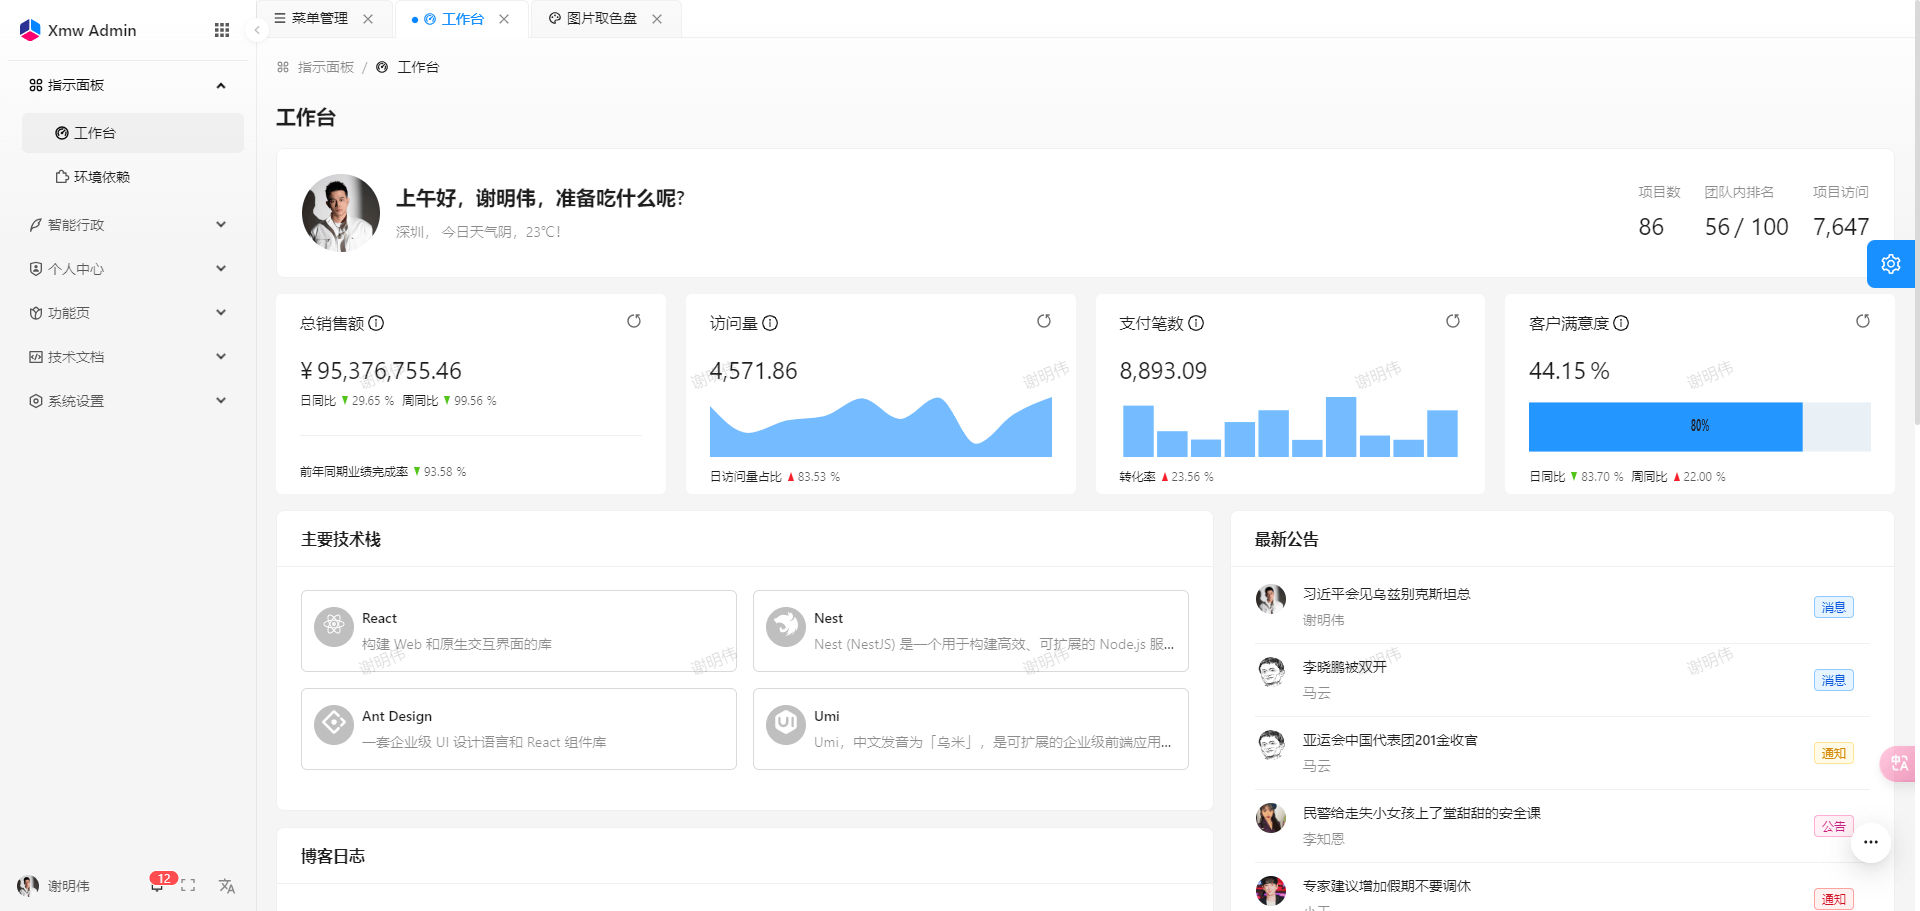The height and width of the screenshot is (911, 1920).
Task: Select 工作台 in the sidebar
Action: pyautogui.click(x=133, y=133)
